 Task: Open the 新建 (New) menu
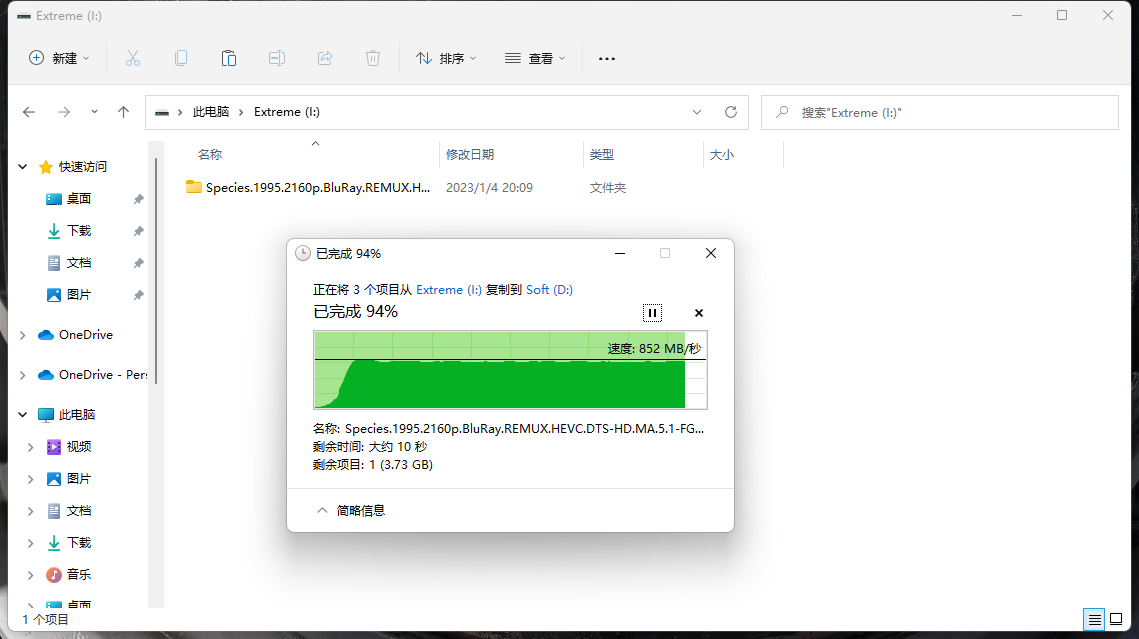pyautogui.click(x=59, y=58)
